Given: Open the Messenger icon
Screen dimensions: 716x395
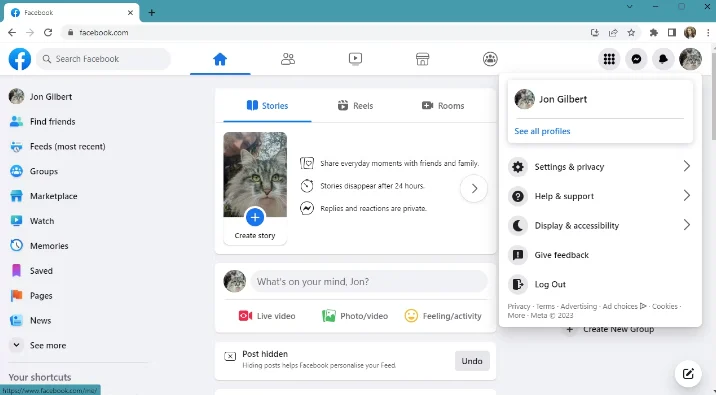Looking at the screenshot, I should (636, 59).
